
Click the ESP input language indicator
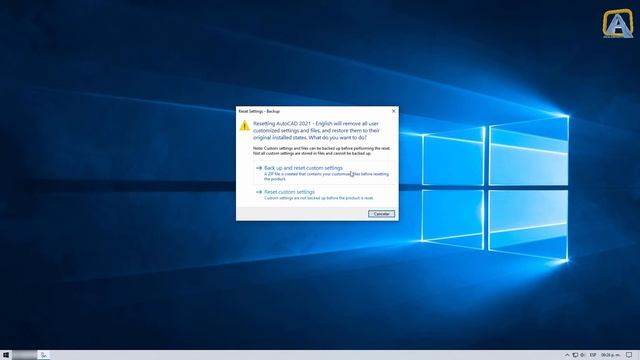(593, 355)
